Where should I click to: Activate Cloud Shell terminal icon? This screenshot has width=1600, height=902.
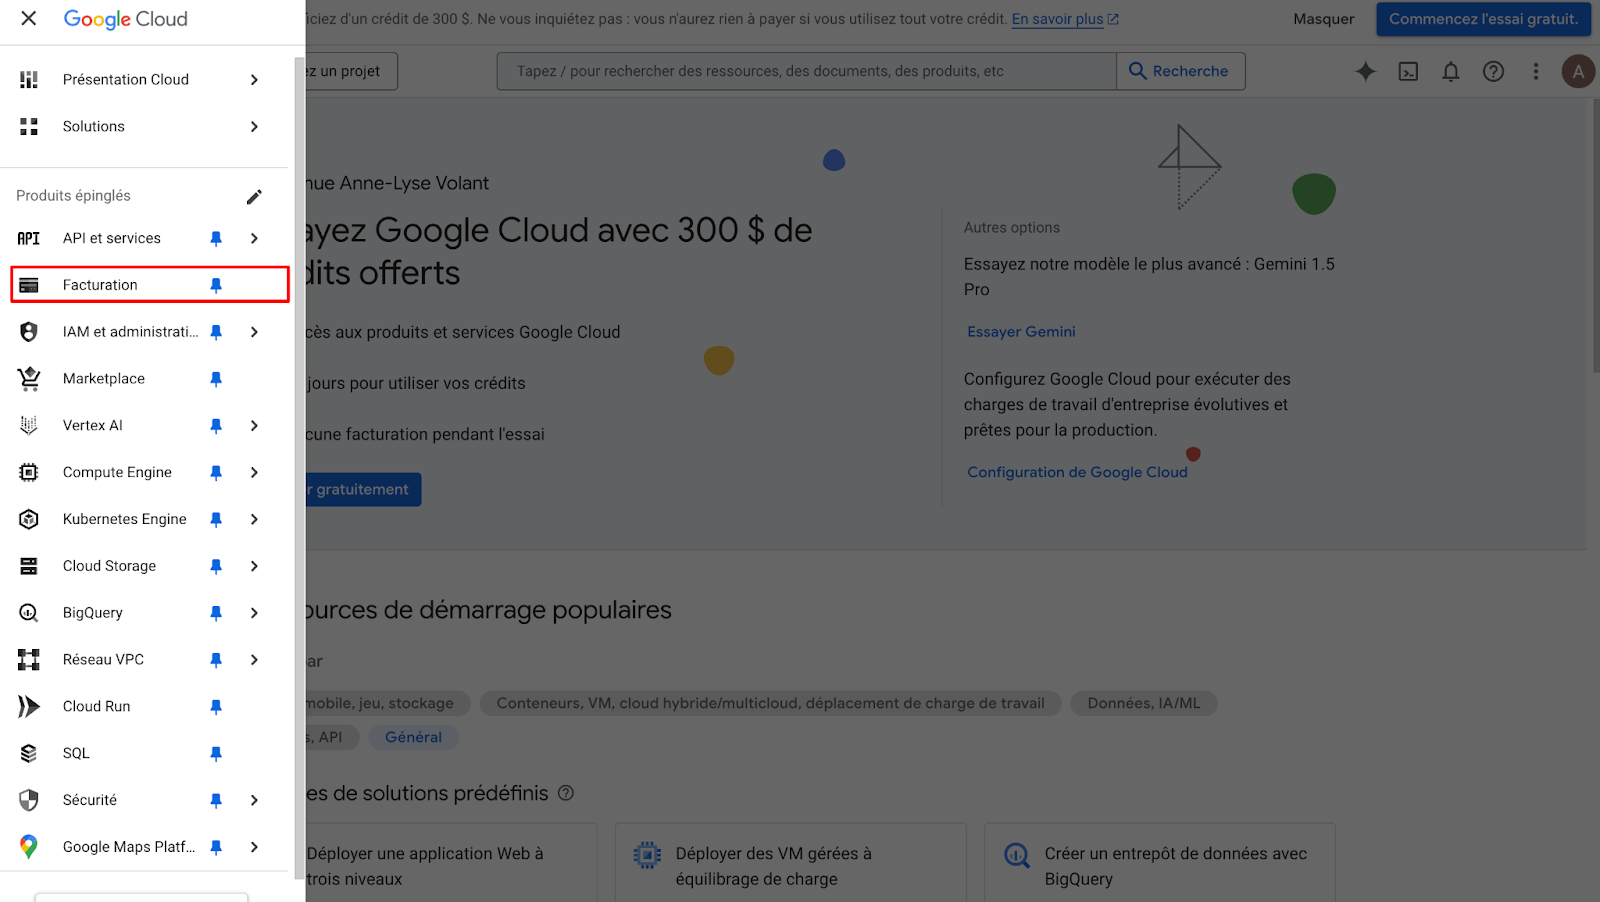coord(1408,71)
